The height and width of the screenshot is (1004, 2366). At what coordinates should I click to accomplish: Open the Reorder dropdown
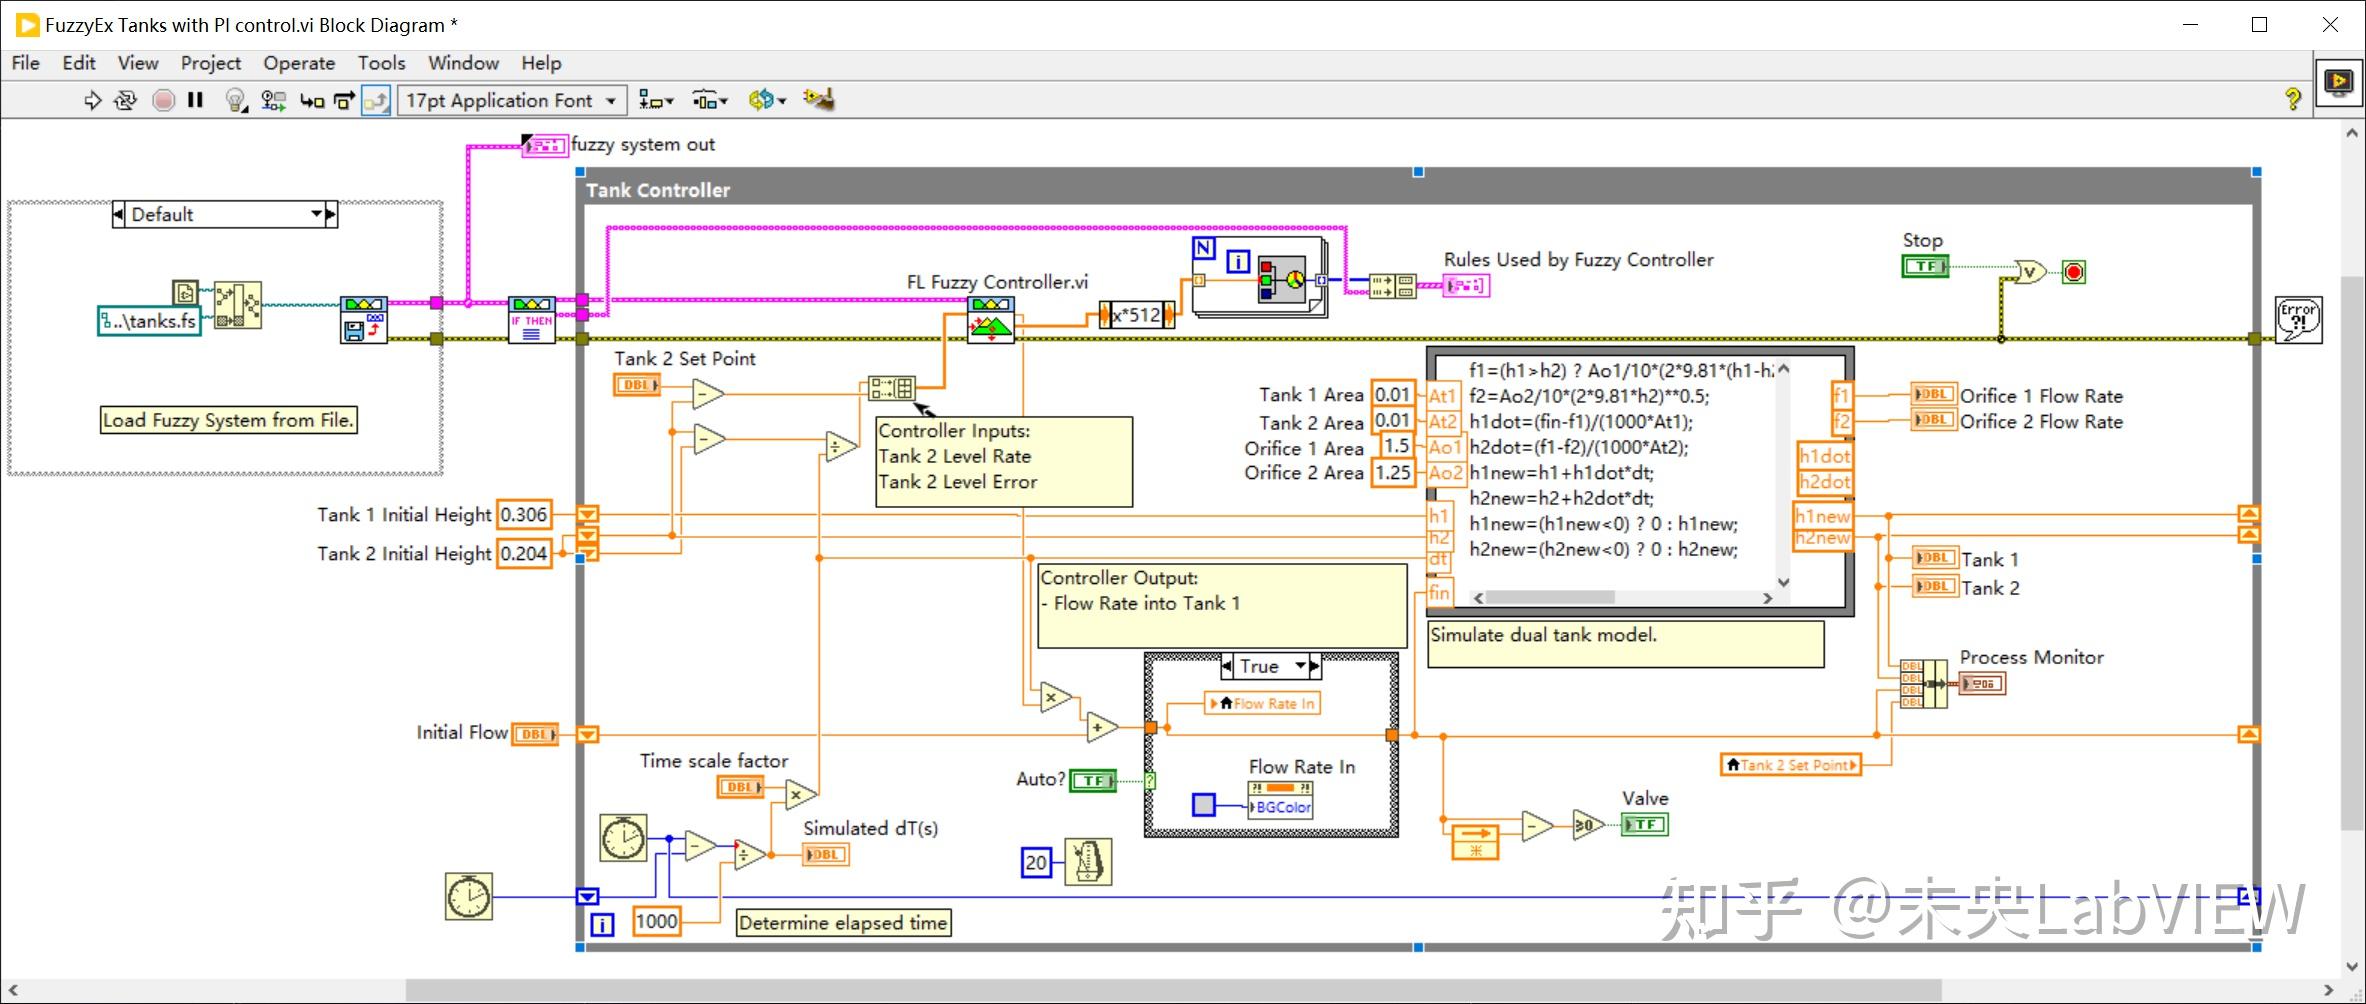pyautogui.click(x=767, y=100)
